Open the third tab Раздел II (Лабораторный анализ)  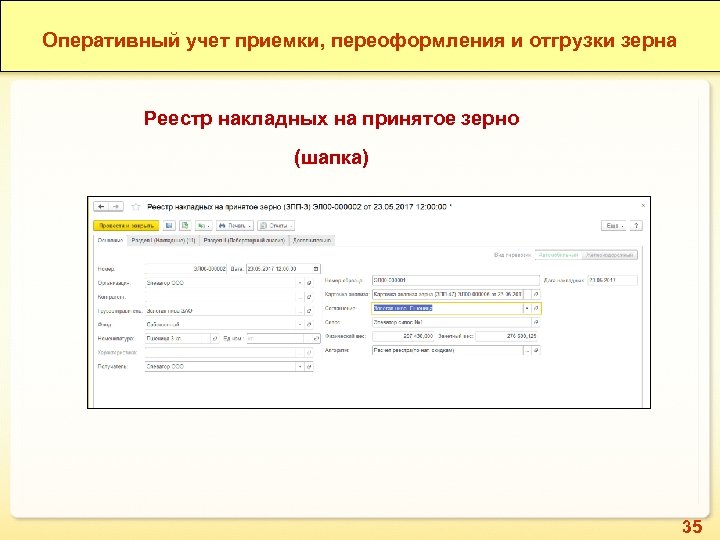(x=244, y=240)
